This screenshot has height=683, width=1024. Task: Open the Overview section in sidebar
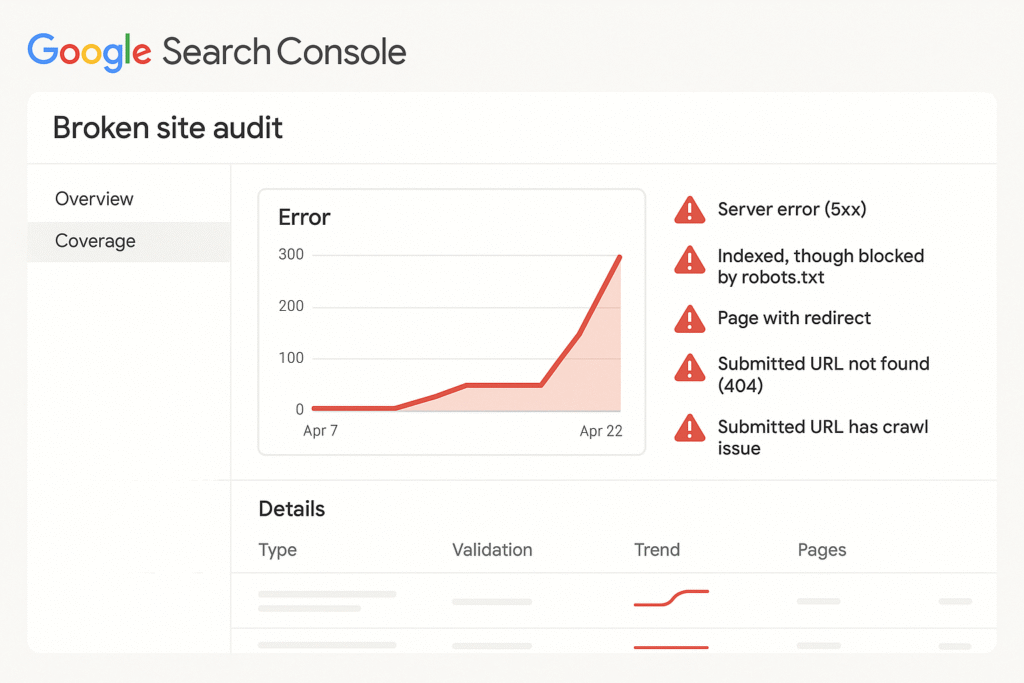click(x=94, y=199)
